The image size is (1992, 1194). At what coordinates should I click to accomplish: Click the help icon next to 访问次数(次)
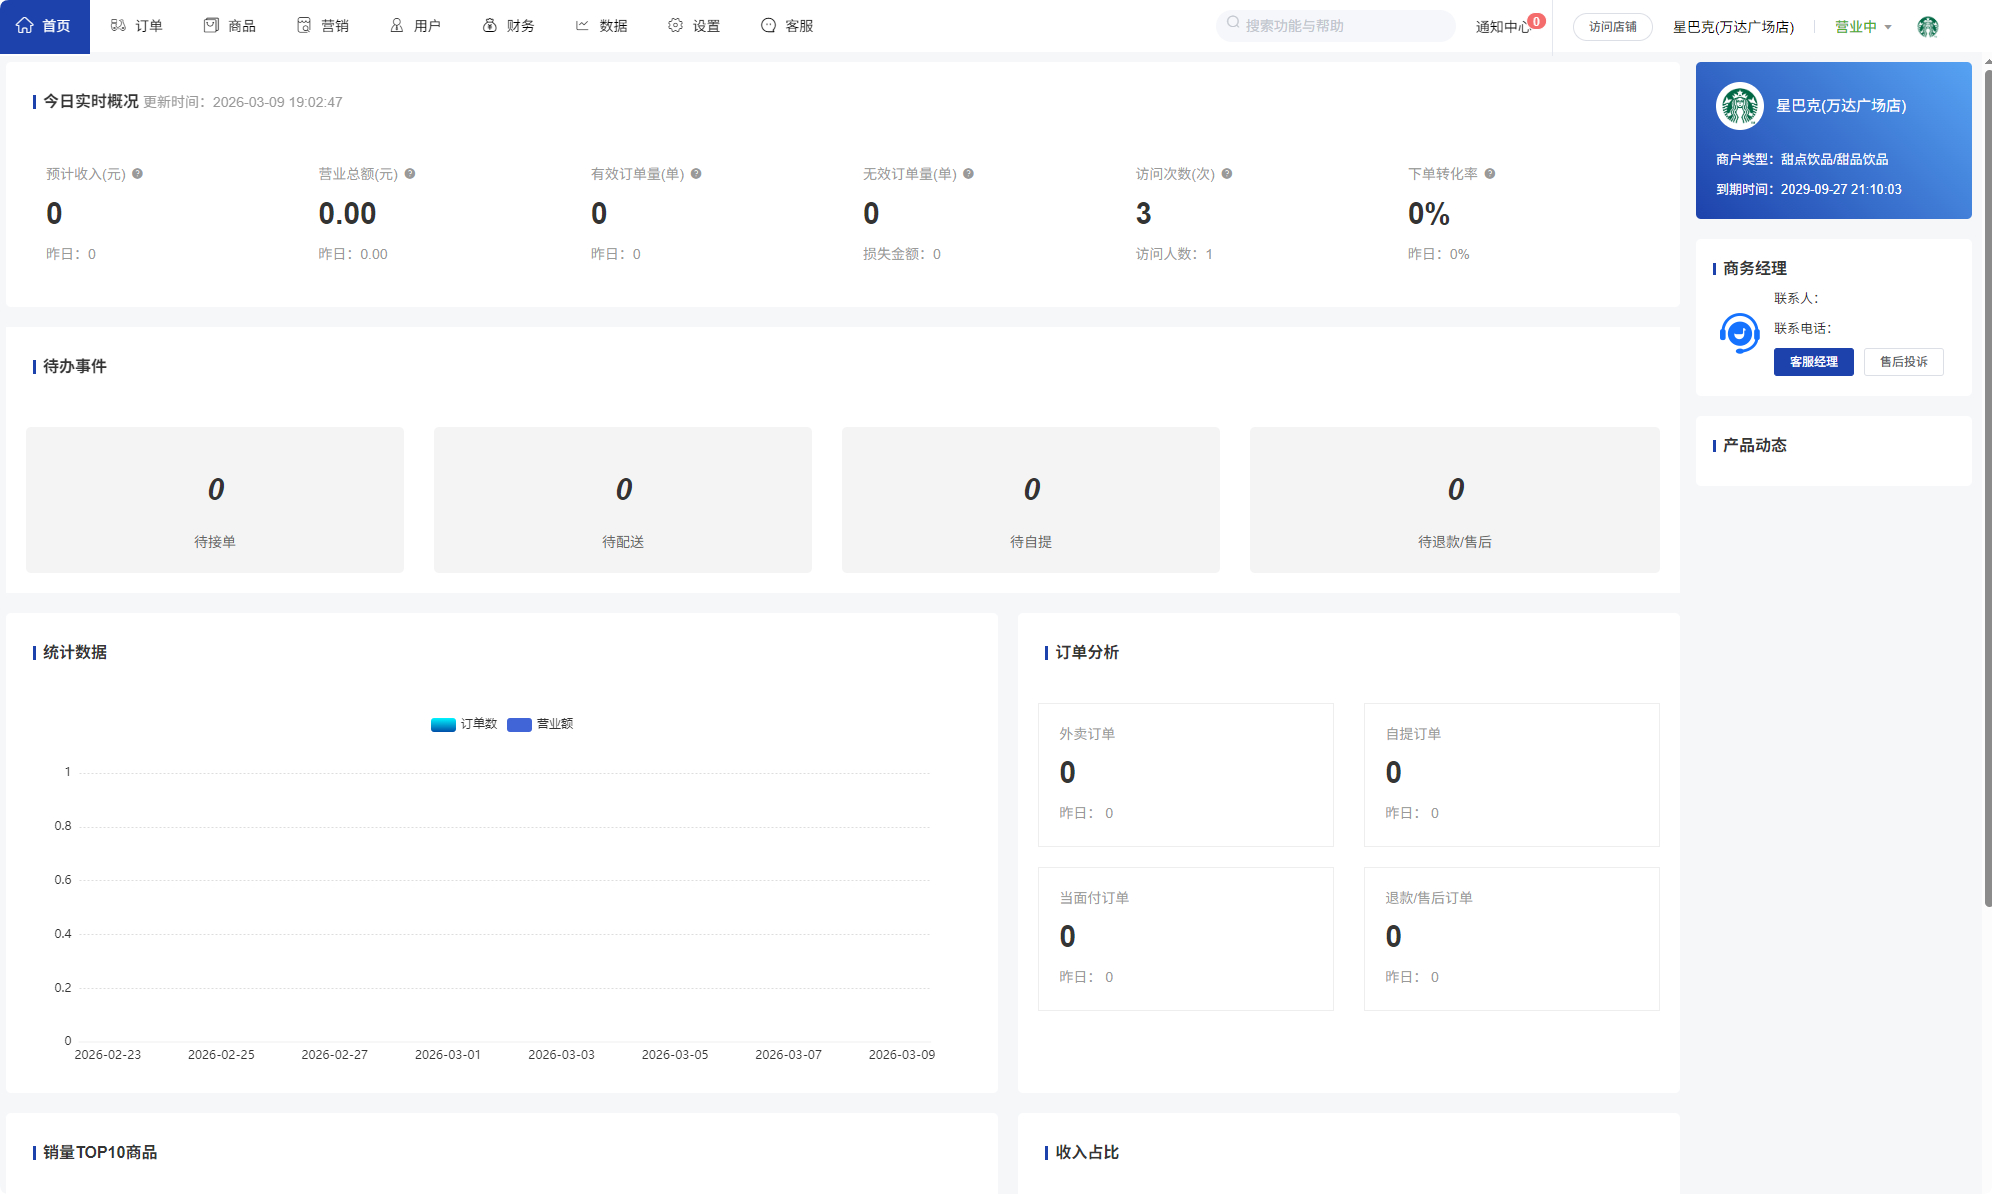click(1227, 174)
